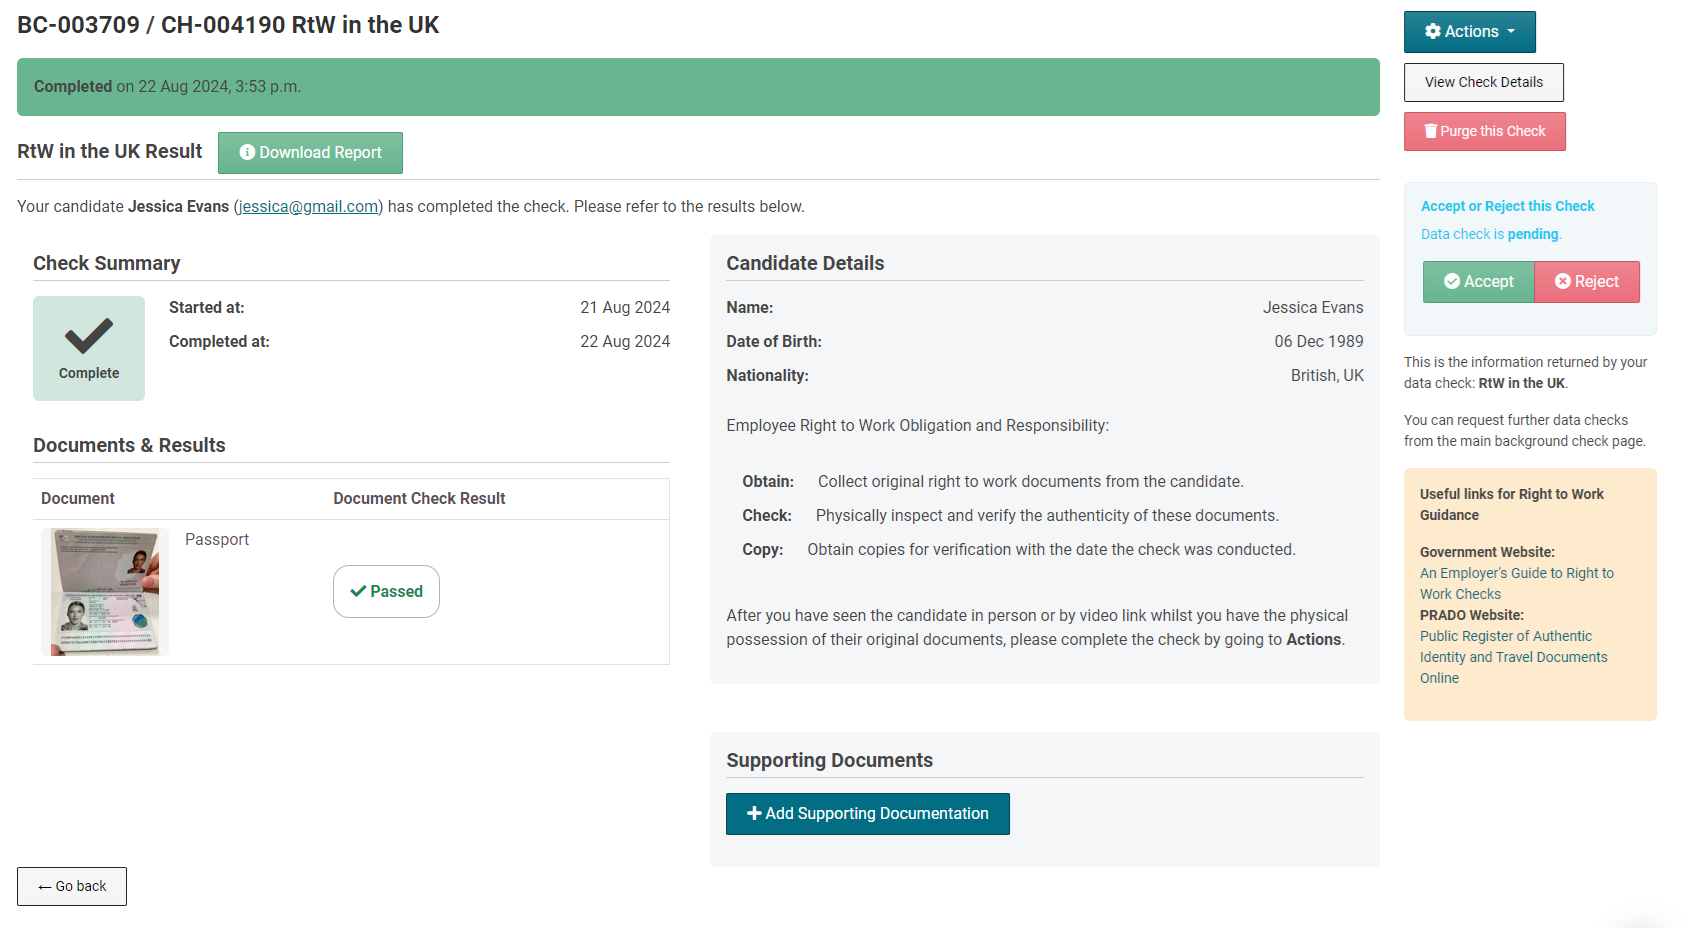Viewport: 1697px width, 928px height.
Task: Click the Accept or Reject this Check heading
Action: (1507, 206)
